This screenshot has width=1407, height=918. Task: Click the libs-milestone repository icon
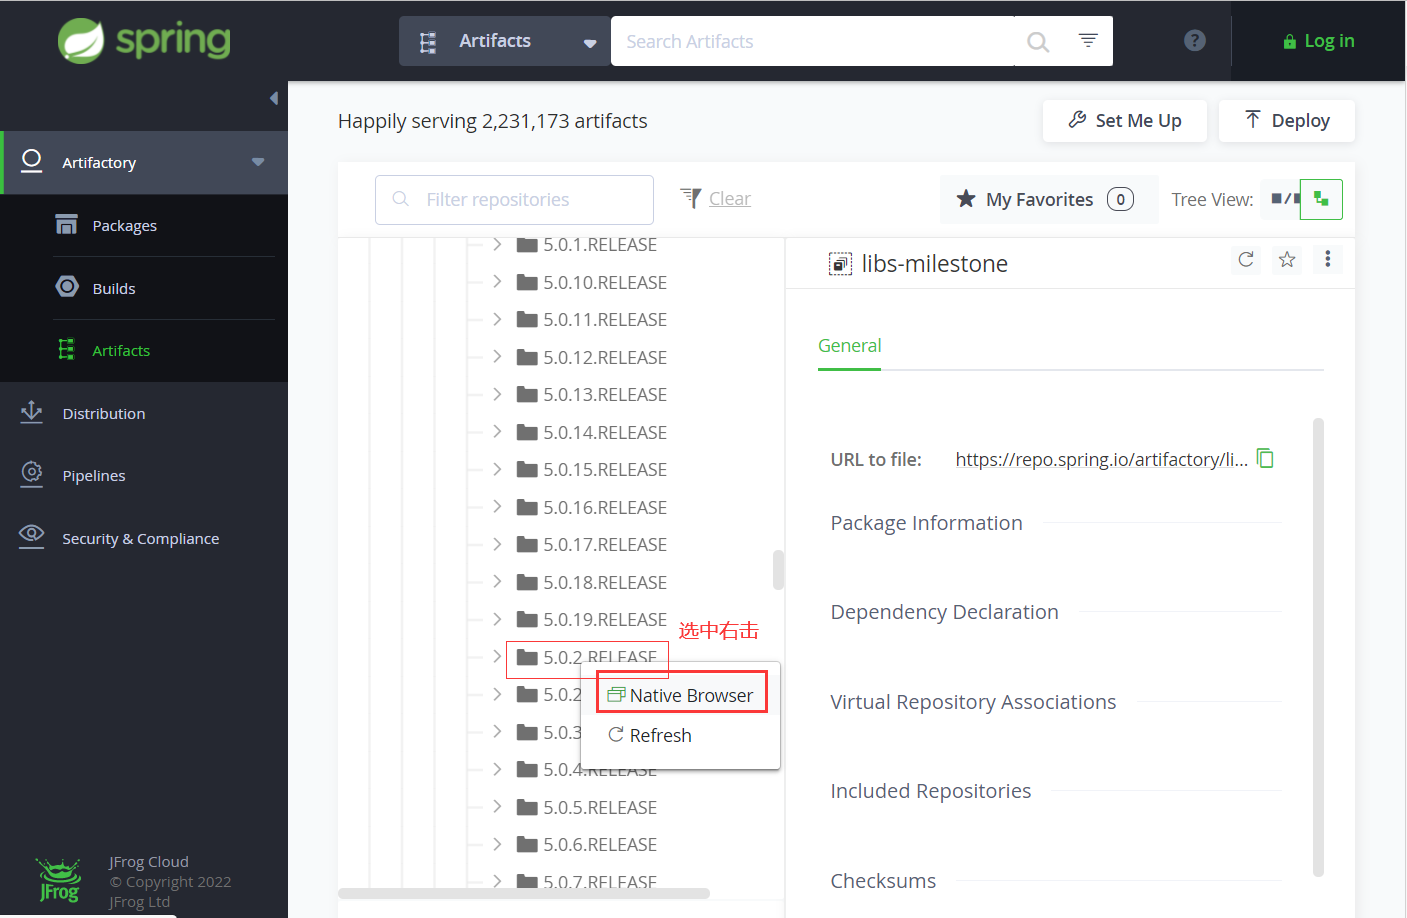coord(840,264)
